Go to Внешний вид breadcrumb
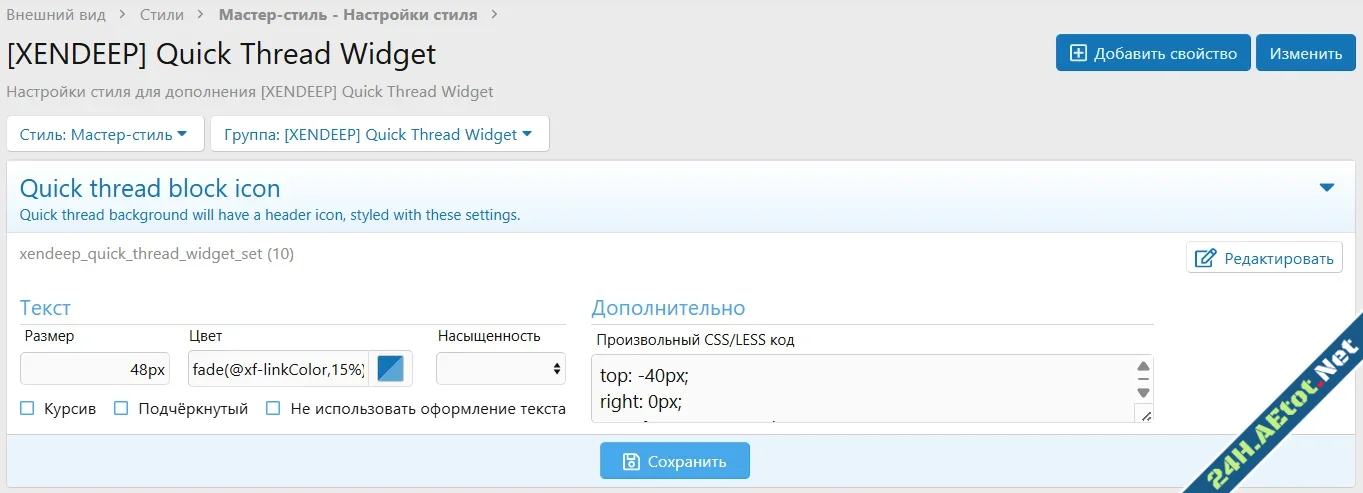Viewport: 1363px width, 493px height. (56, 15)
